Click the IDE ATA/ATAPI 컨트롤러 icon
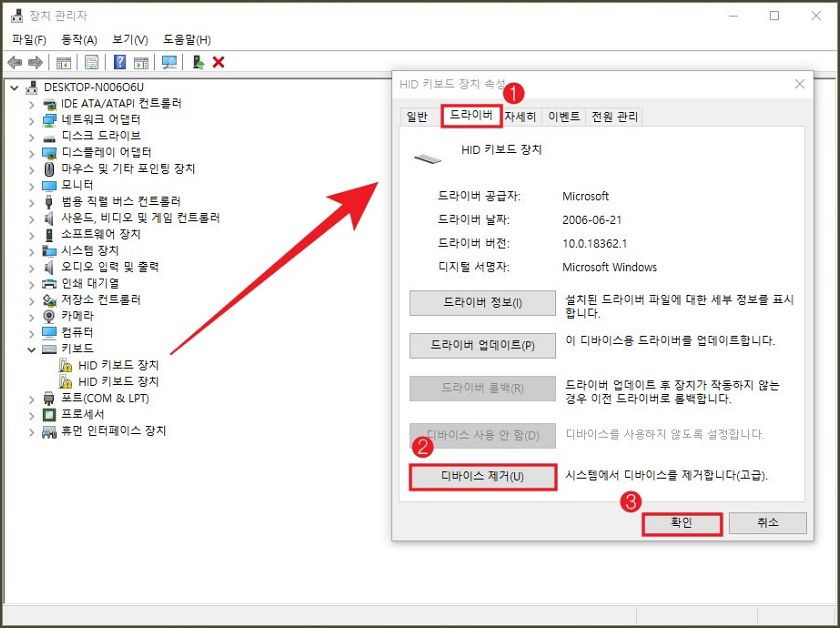Viewport: 840px width, 628px height. pos(49,104)
